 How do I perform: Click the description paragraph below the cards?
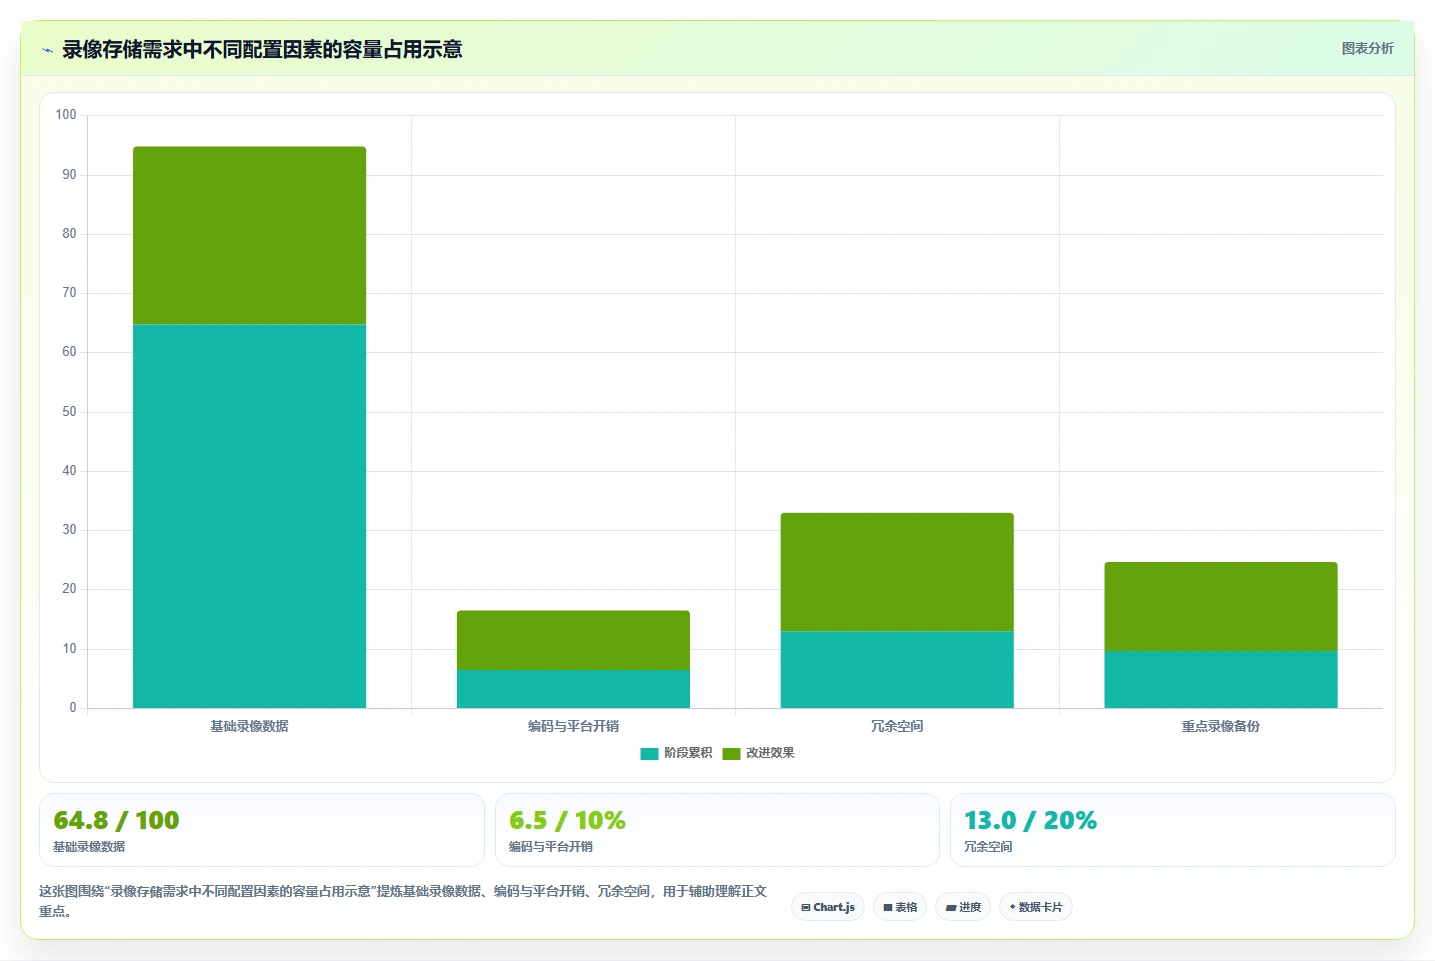click(403, 901)
